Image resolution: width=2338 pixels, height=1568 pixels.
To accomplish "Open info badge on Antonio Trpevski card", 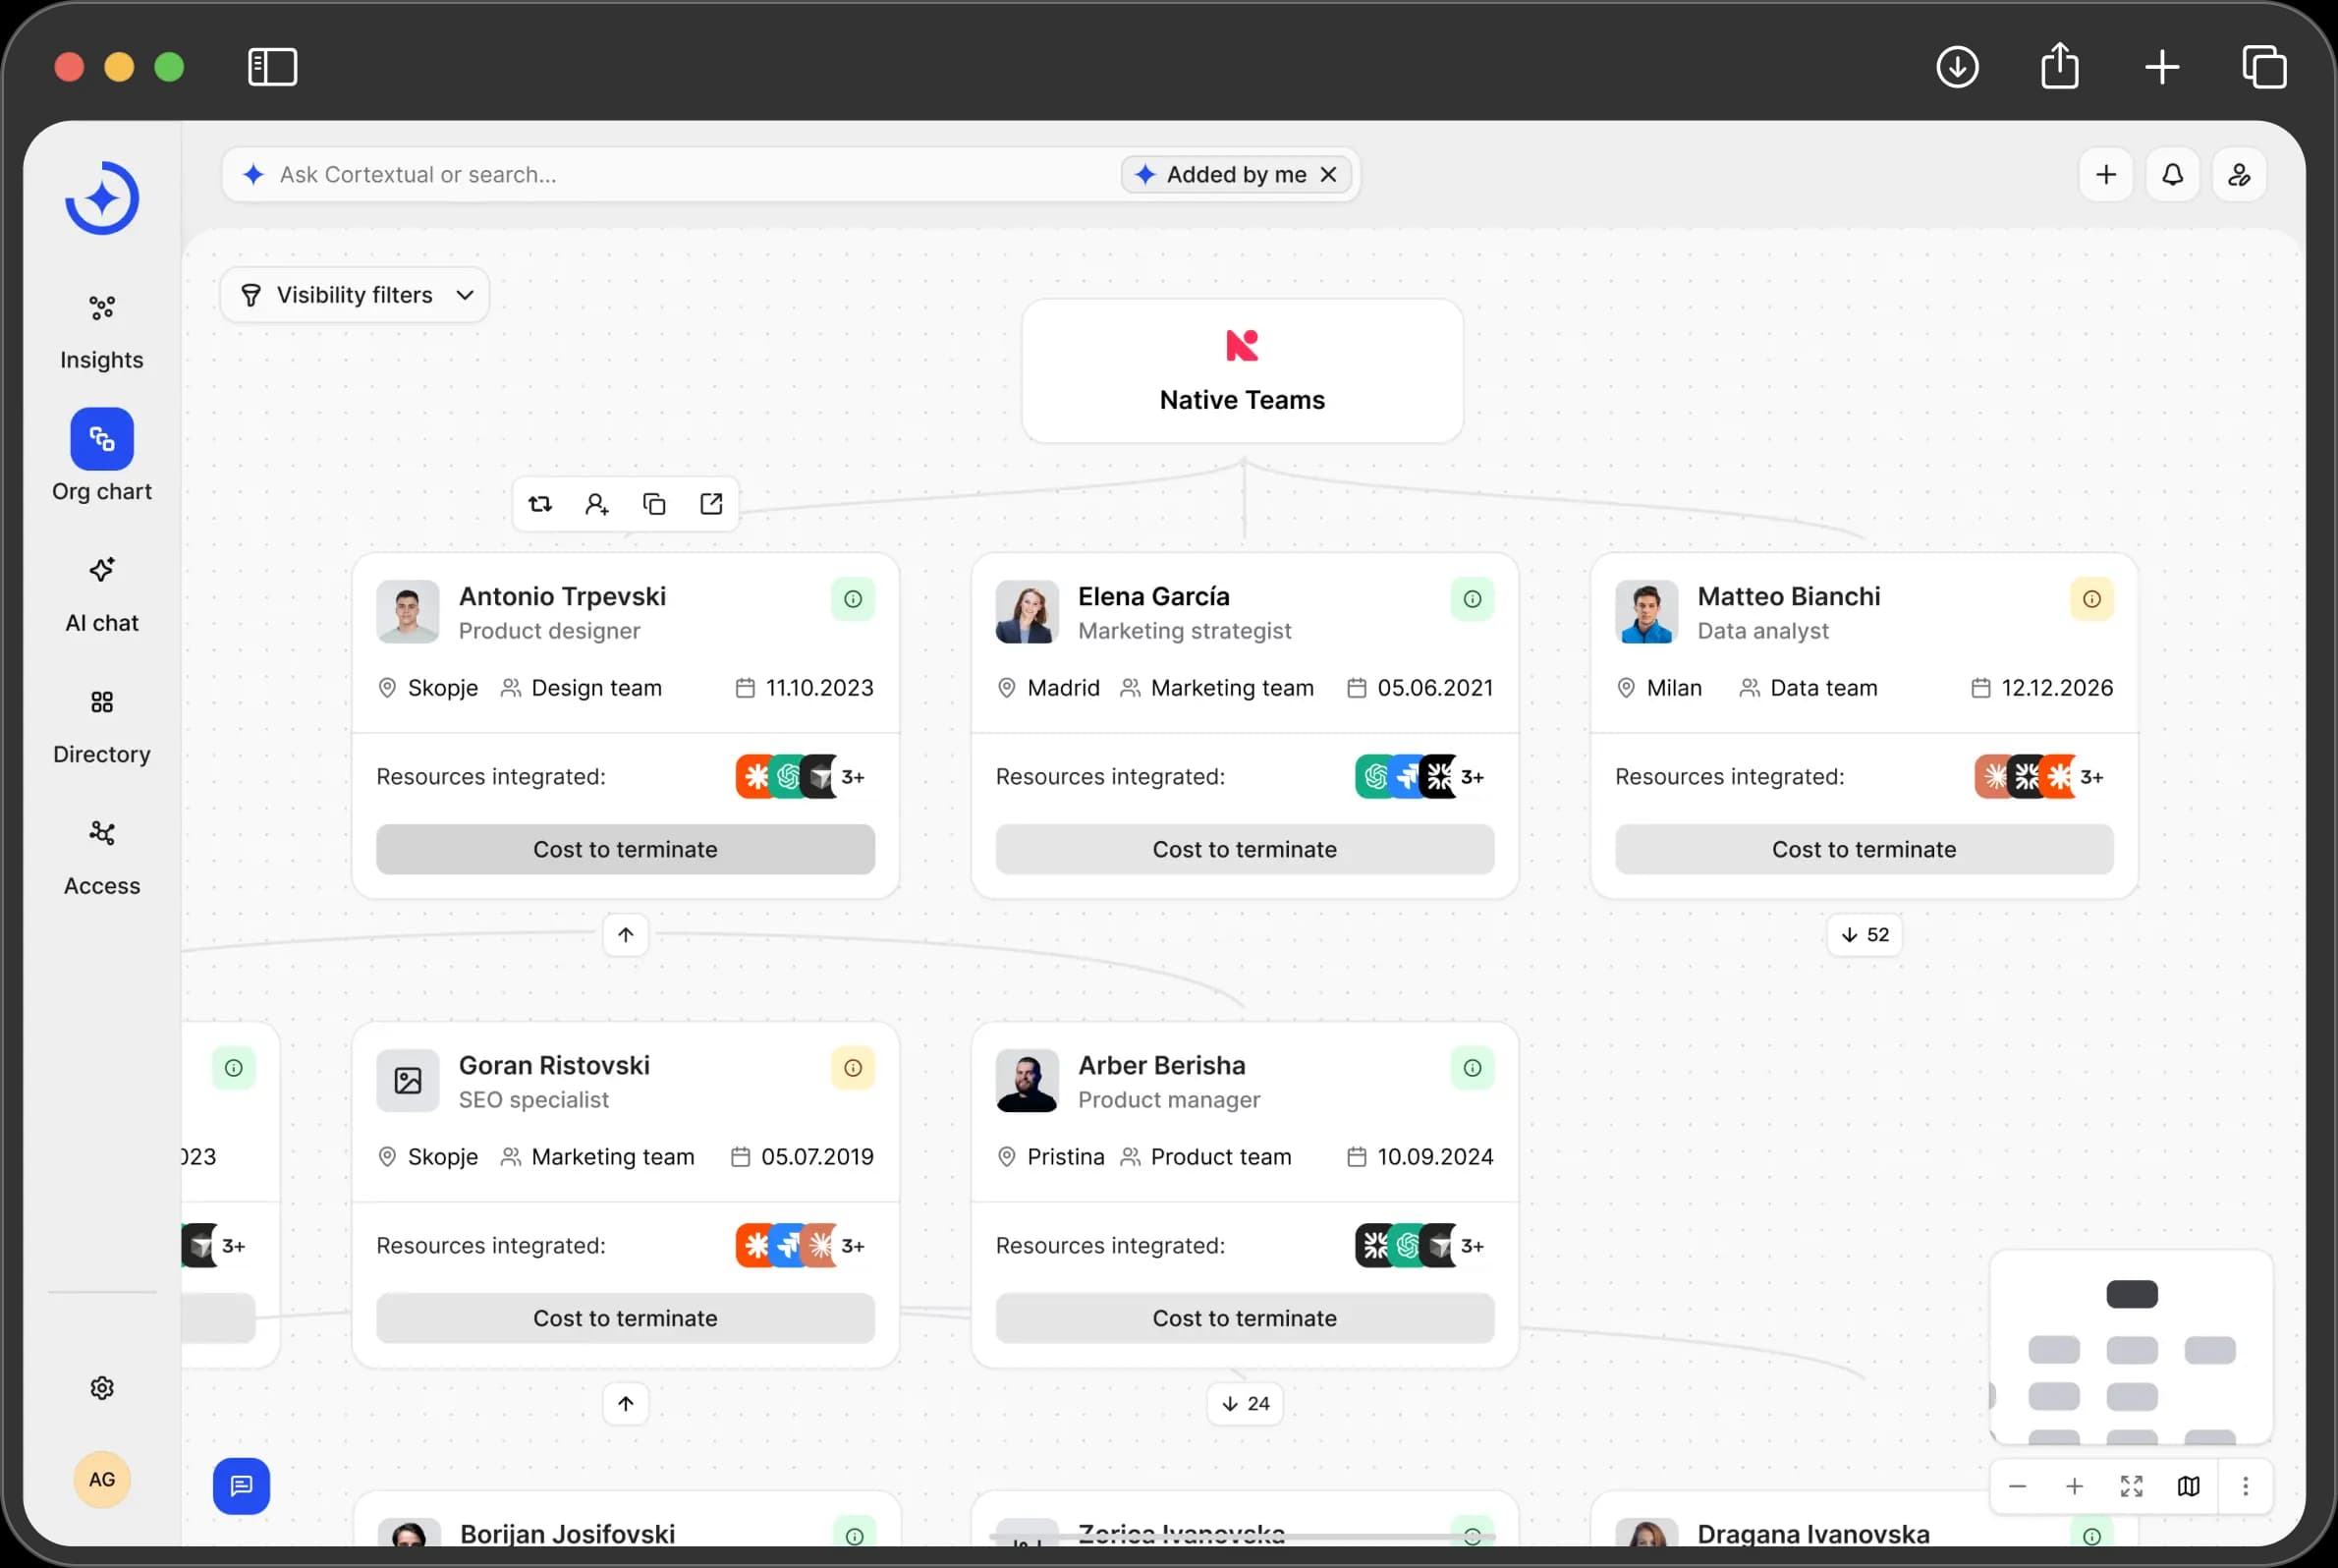I will pyautogui.click(x=853, y=599).
